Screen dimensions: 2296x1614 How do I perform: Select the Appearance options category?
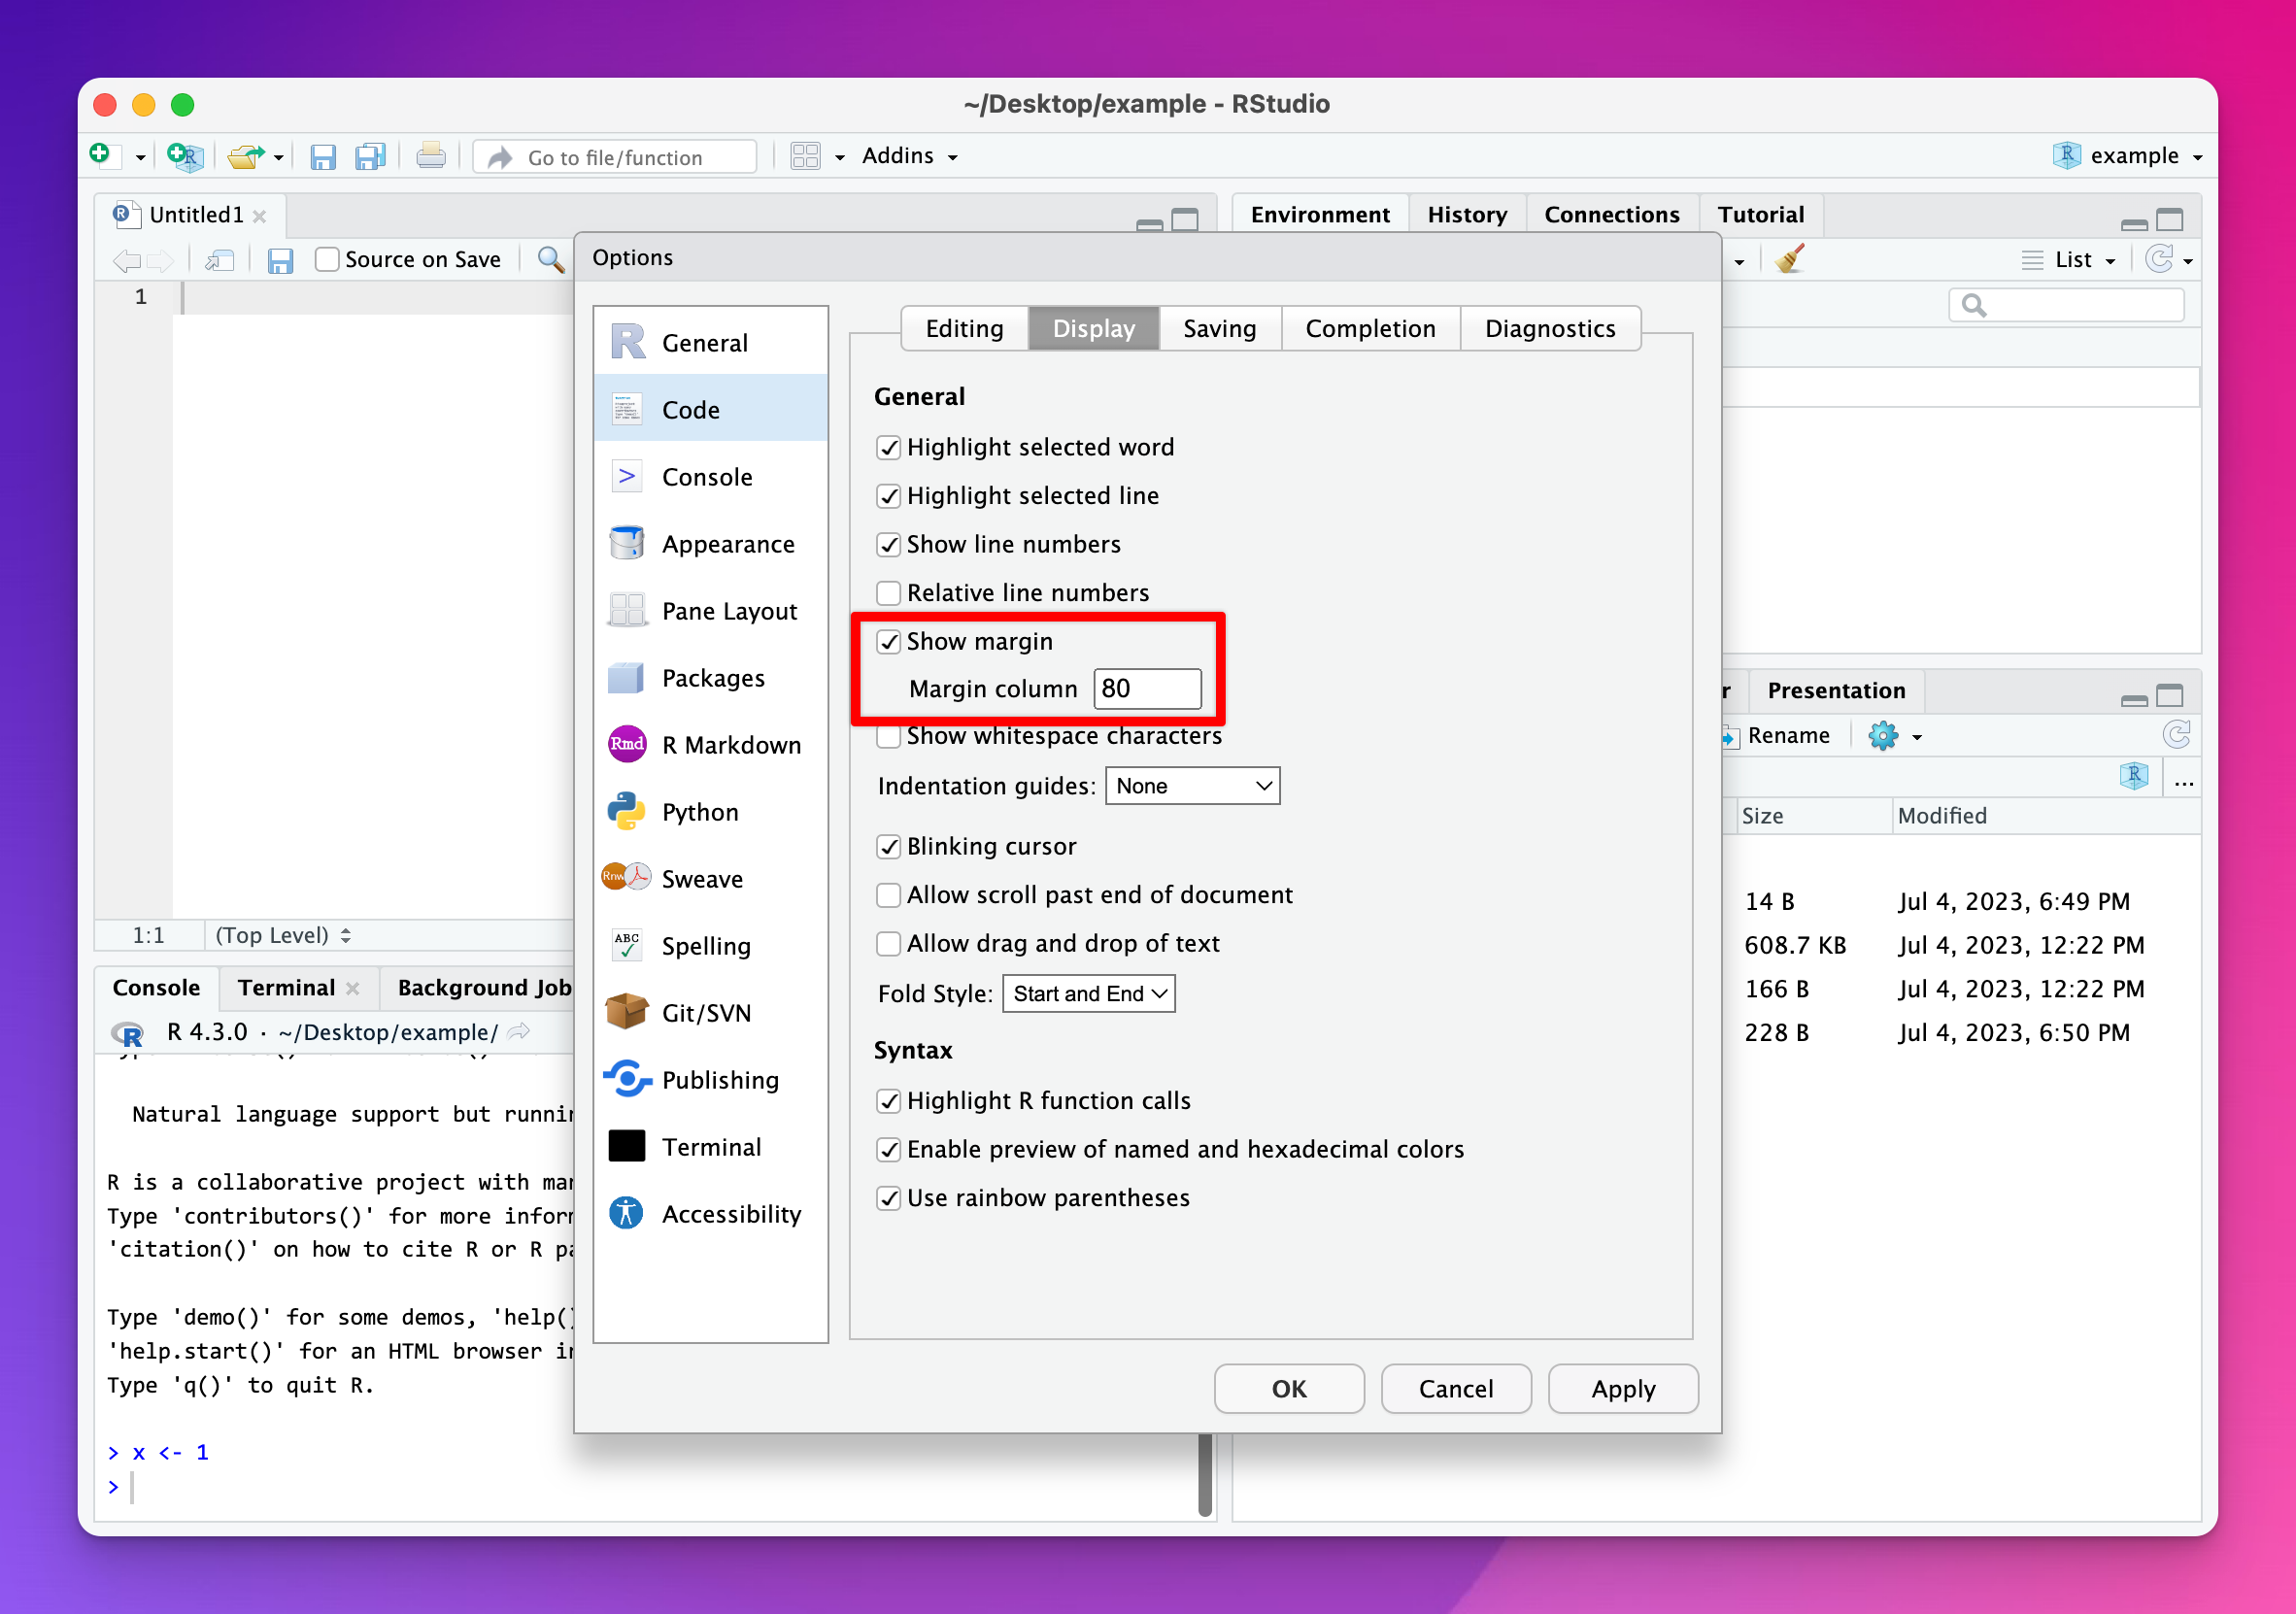[710, 544]
